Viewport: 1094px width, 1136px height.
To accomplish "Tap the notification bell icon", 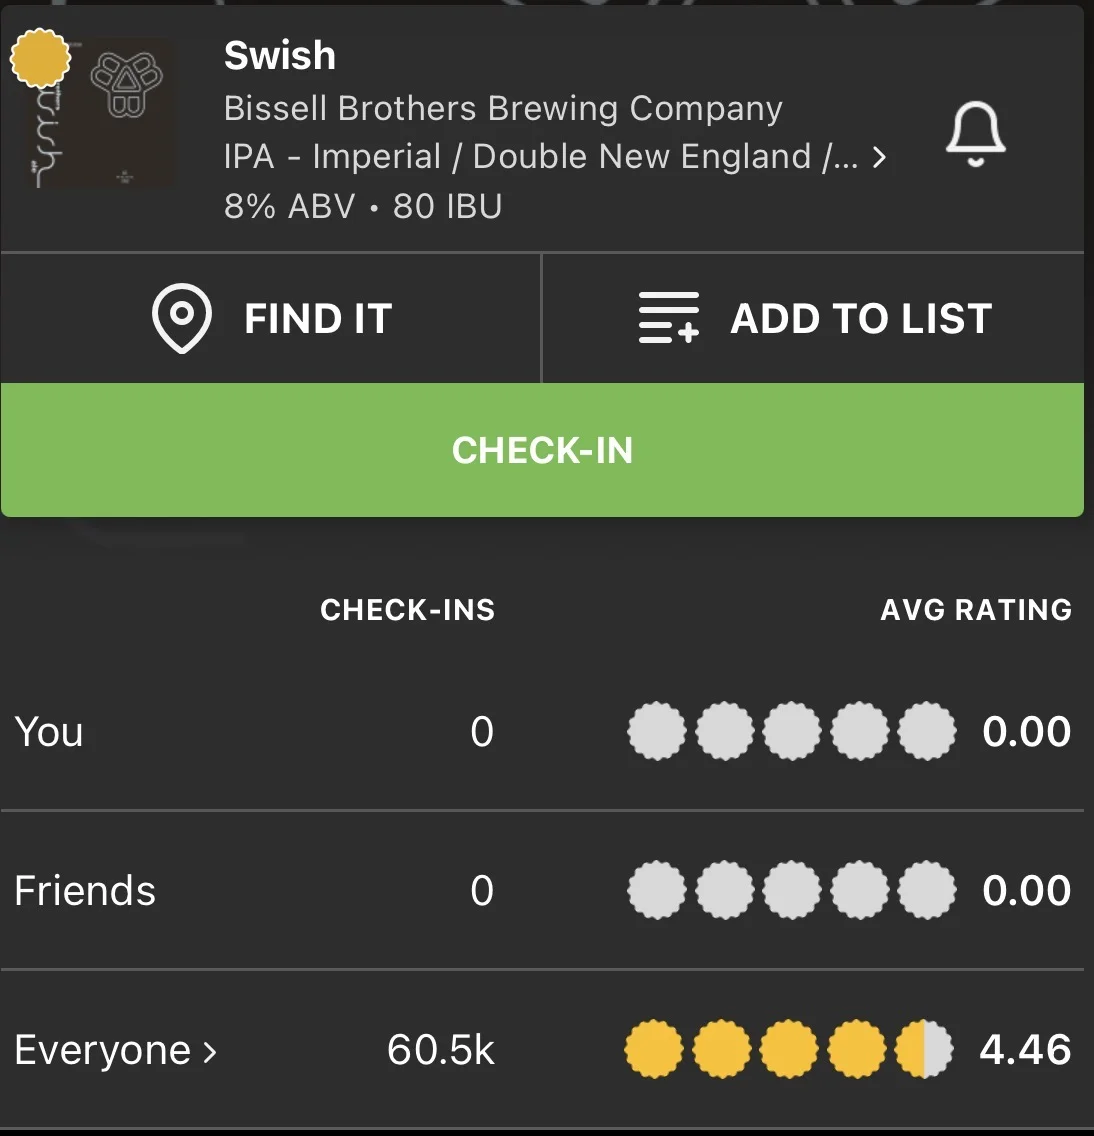I will (x=975, y=134).
